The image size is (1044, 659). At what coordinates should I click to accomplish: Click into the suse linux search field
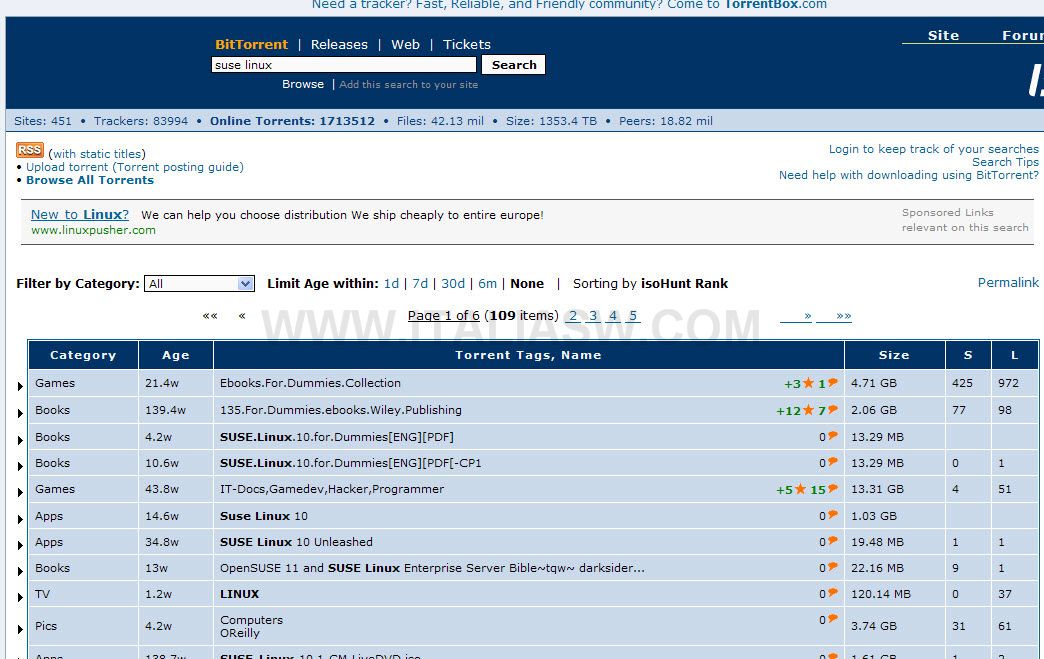pos(344,65)
